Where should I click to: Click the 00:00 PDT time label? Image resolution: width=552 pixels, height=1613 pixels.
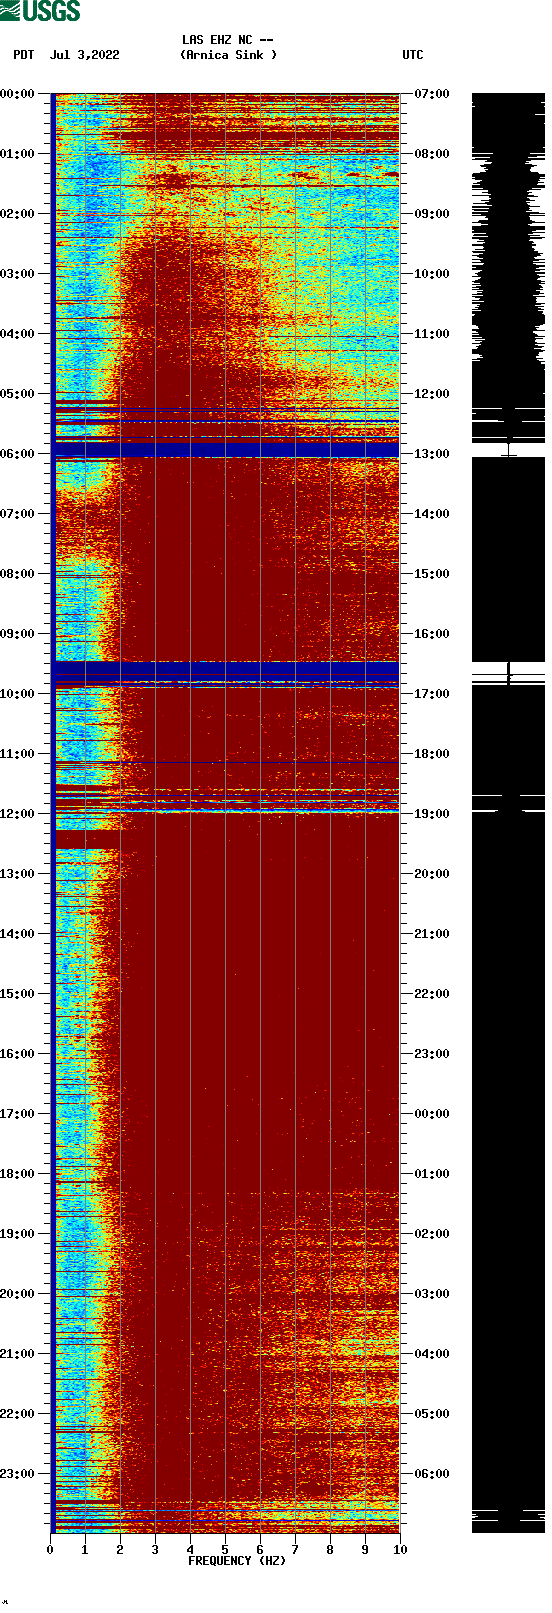tap(17, 94)
